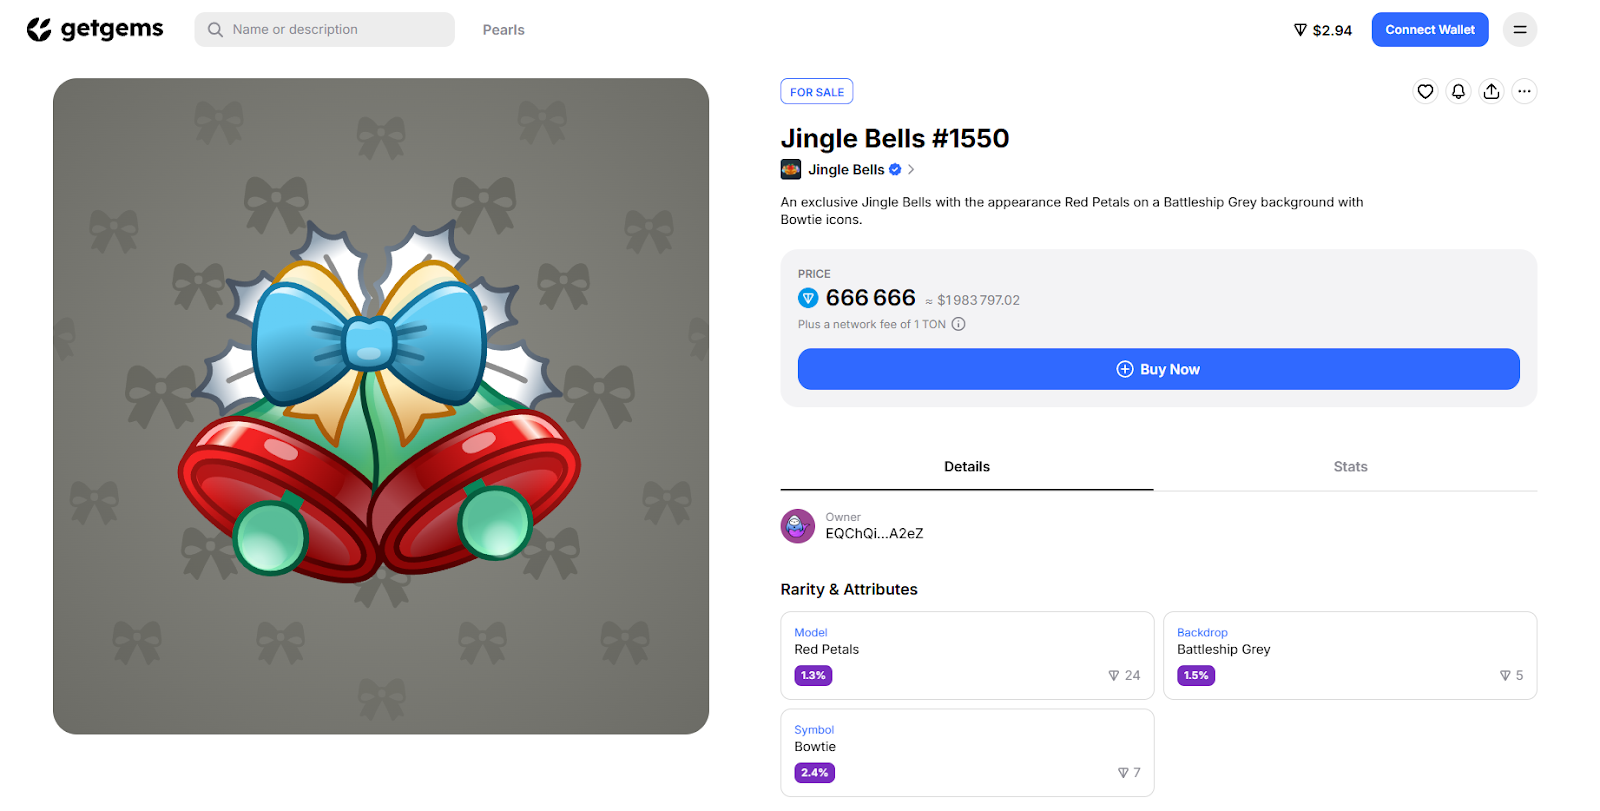Click the getgems logo
1600x811 pixels.
pos(95,30)
